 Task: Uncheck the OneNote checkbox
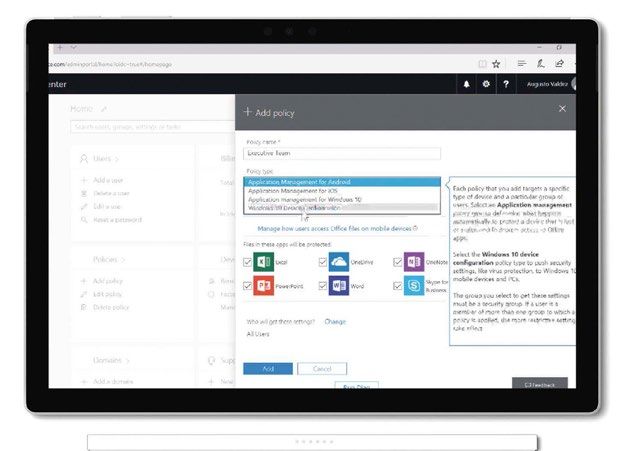tap(397, 262)
